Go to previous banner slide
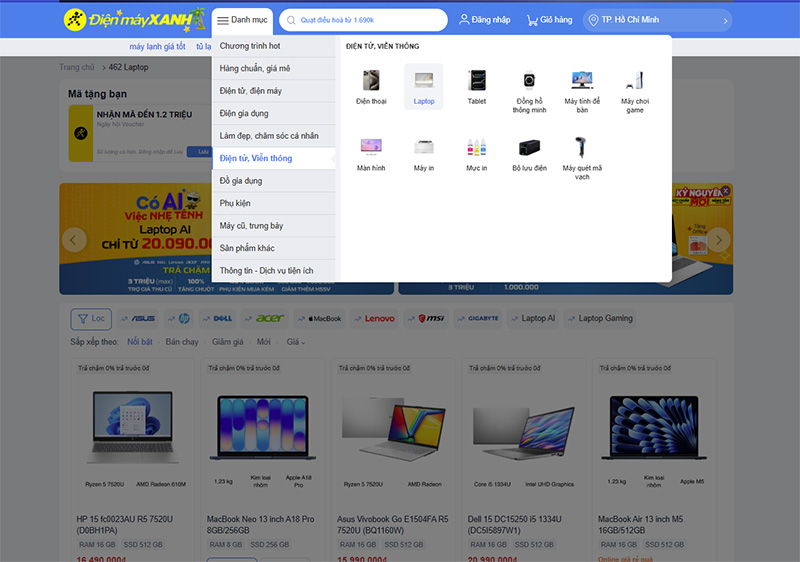Screen dimensions: 800x562 [x=74, y=240]
